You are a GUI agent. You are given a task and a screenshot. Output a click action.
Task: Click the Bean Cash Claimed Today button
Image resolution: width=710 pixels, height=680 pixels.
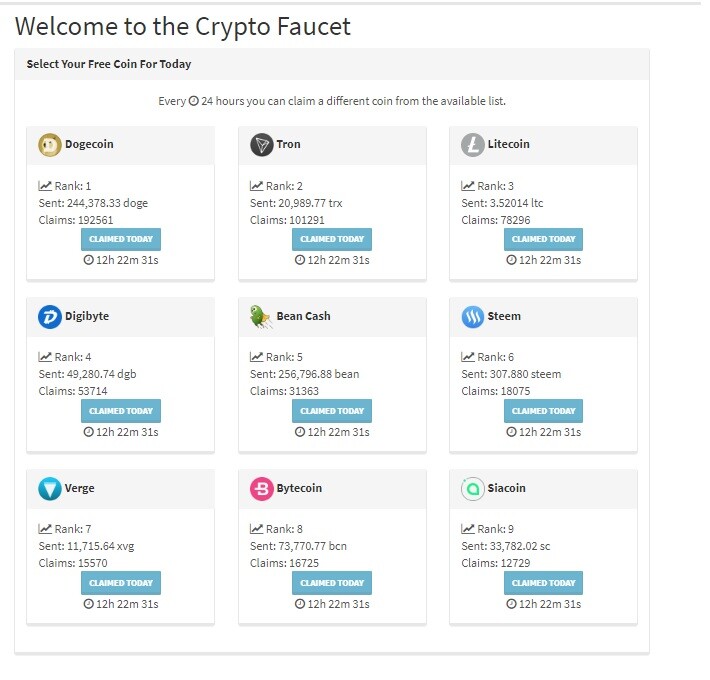tap(332, 411)
